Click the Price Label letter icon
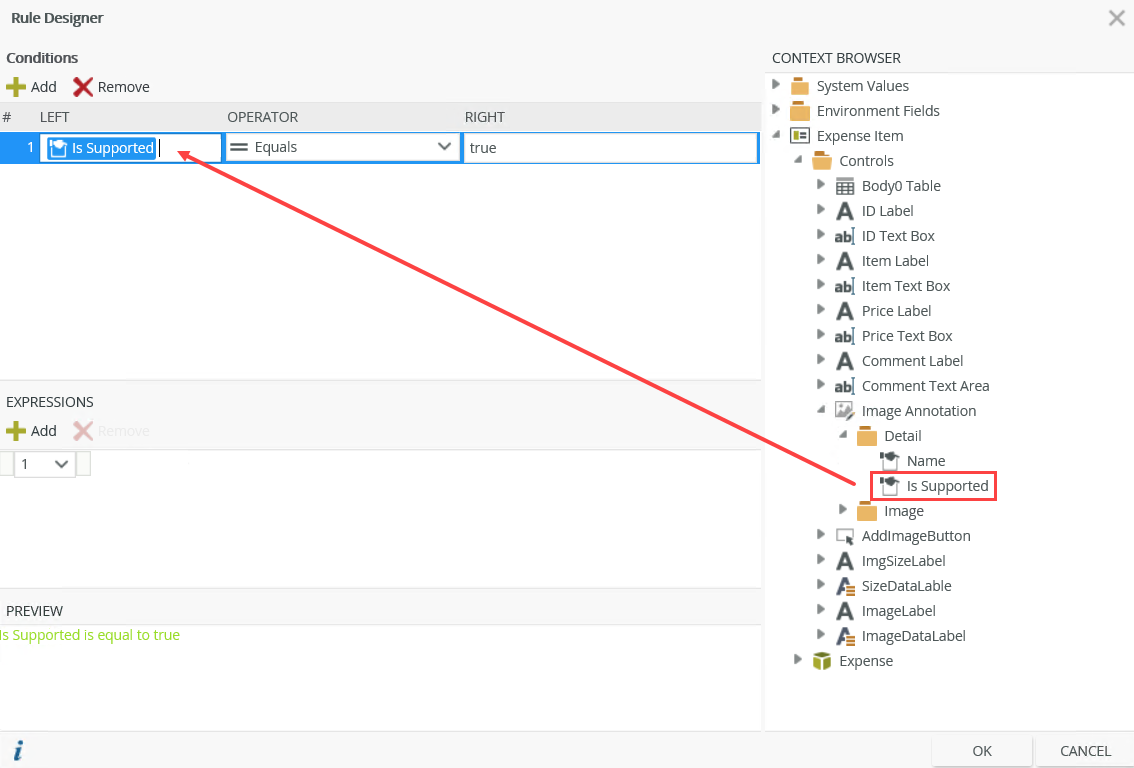Viewport: 1134px width, 768px height. point(844,311)
